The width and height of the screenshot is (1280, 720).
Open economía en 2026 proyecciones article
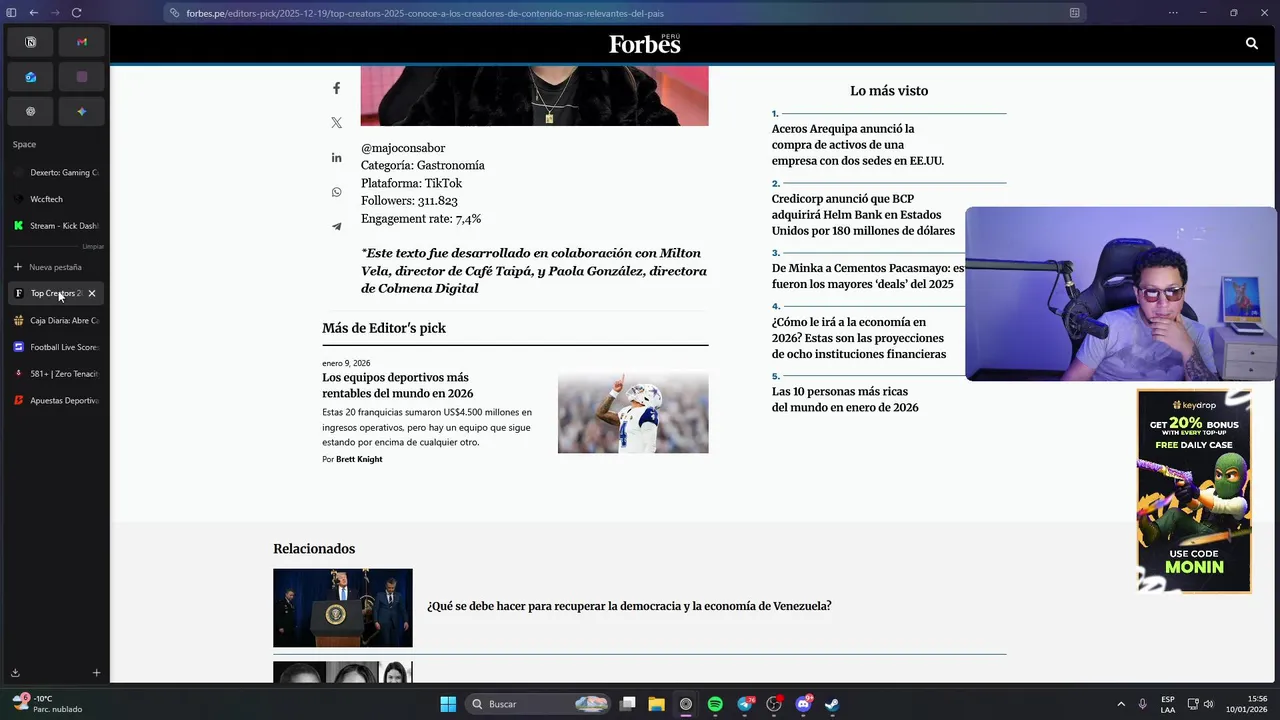(858, 338)
